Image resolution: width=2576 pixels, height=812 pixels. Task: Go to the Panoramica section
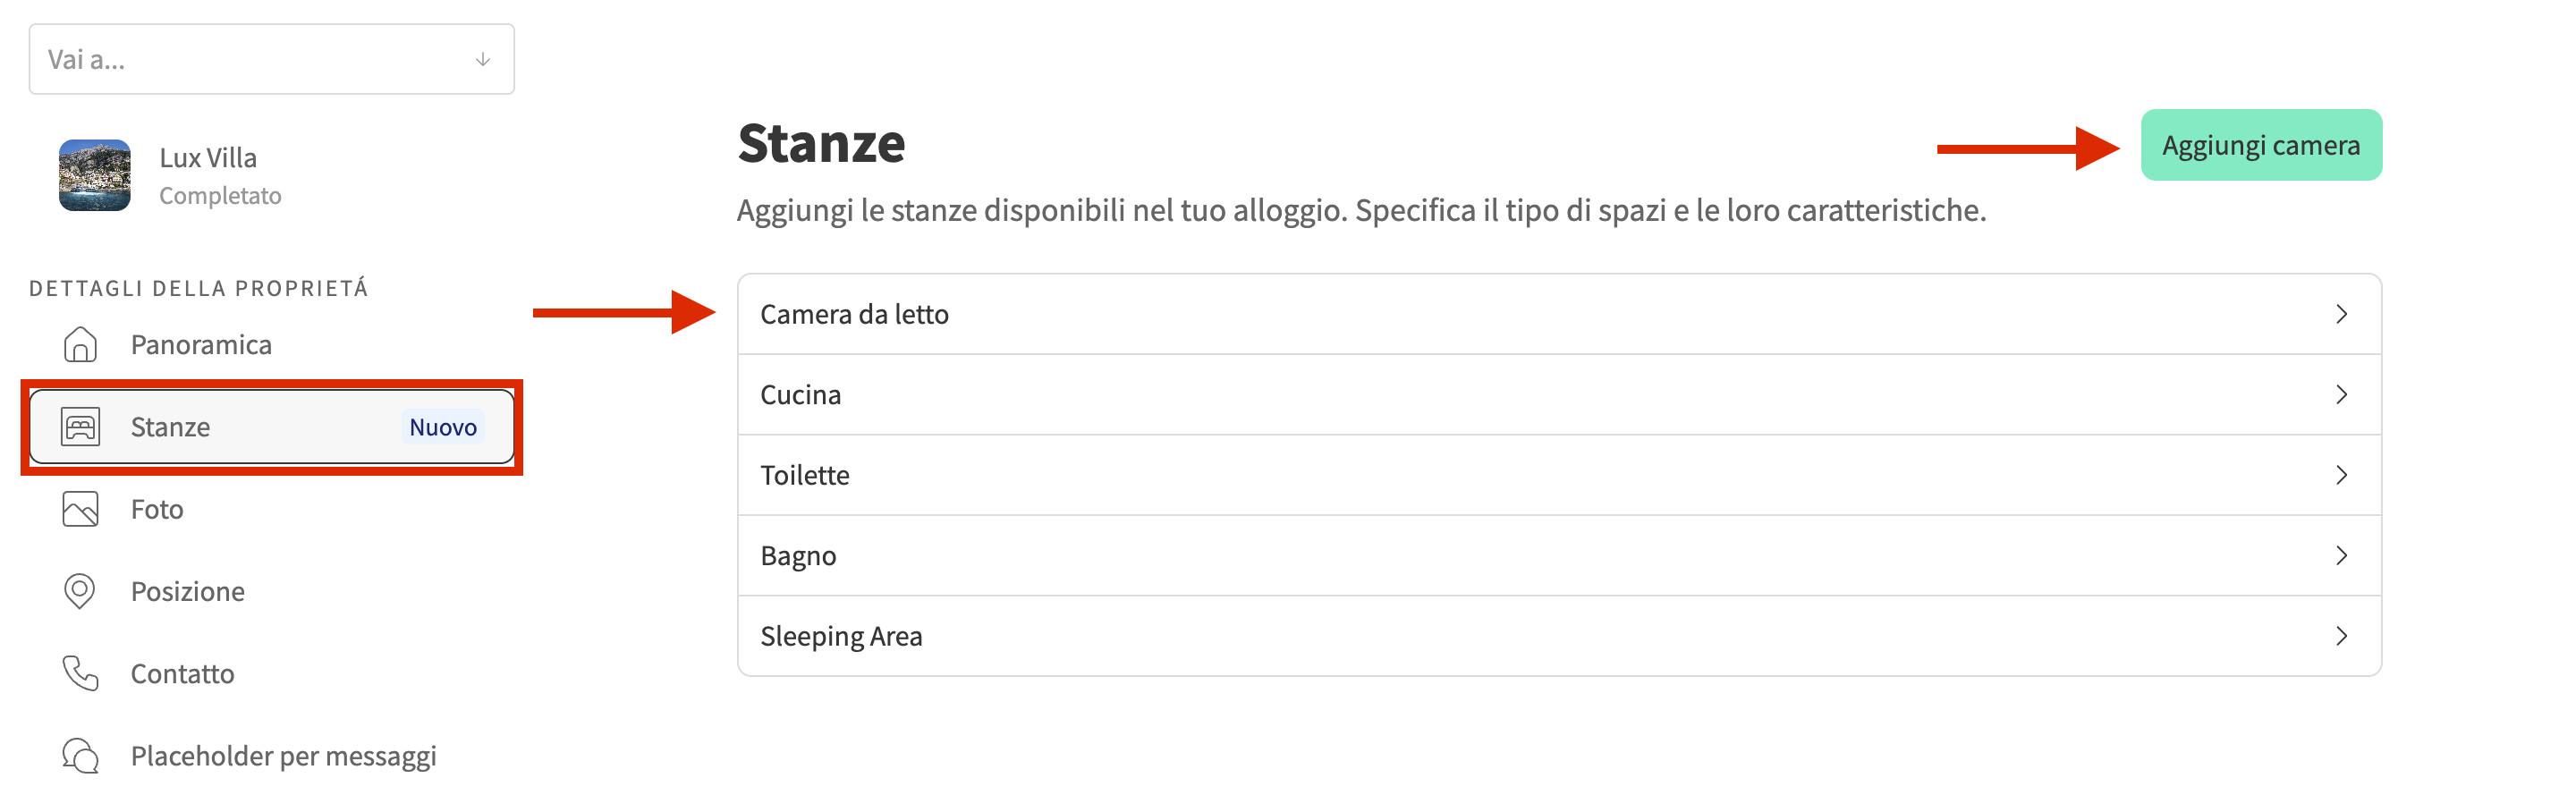click(201, 345)
